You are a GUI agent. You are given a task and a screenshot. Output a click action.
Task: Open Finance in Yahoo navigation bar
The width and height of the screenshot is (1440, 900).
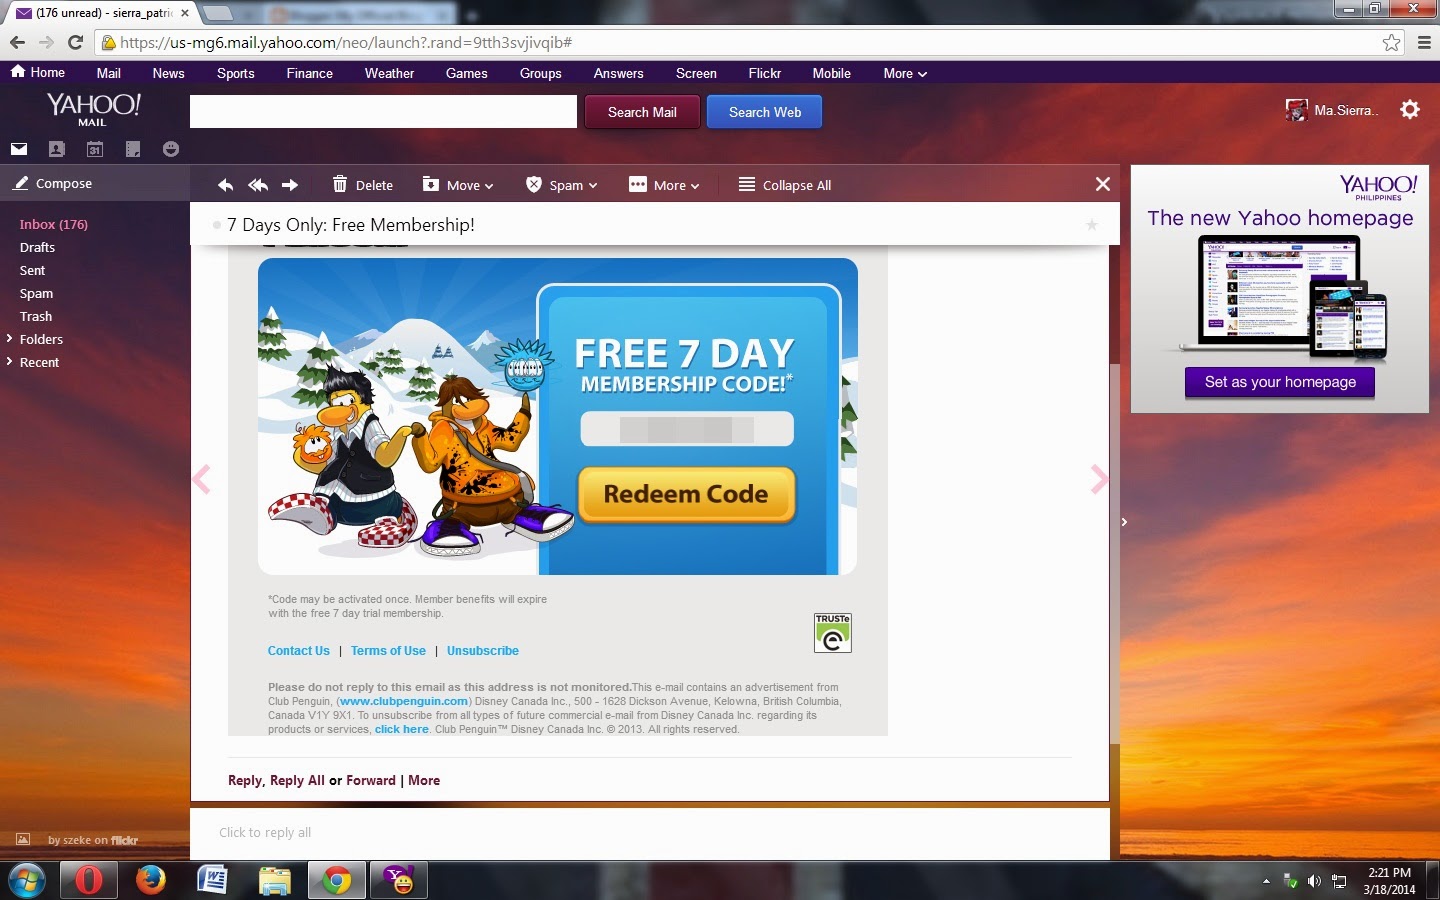click(x=310, y=73)
